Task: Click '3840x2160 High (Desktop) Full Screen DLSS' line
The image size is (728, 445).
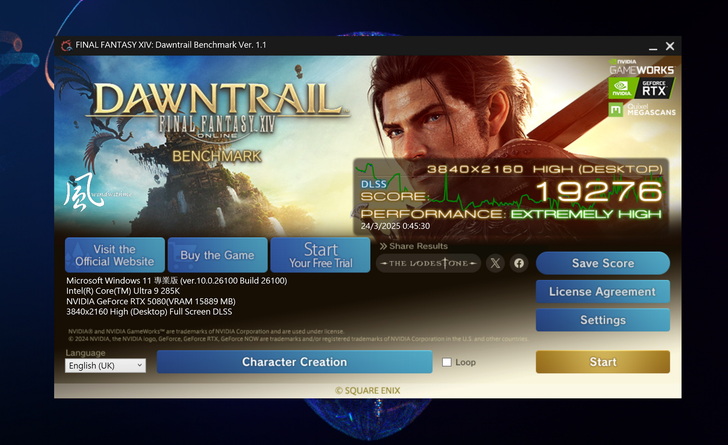Action: click(x=149, y=312)
